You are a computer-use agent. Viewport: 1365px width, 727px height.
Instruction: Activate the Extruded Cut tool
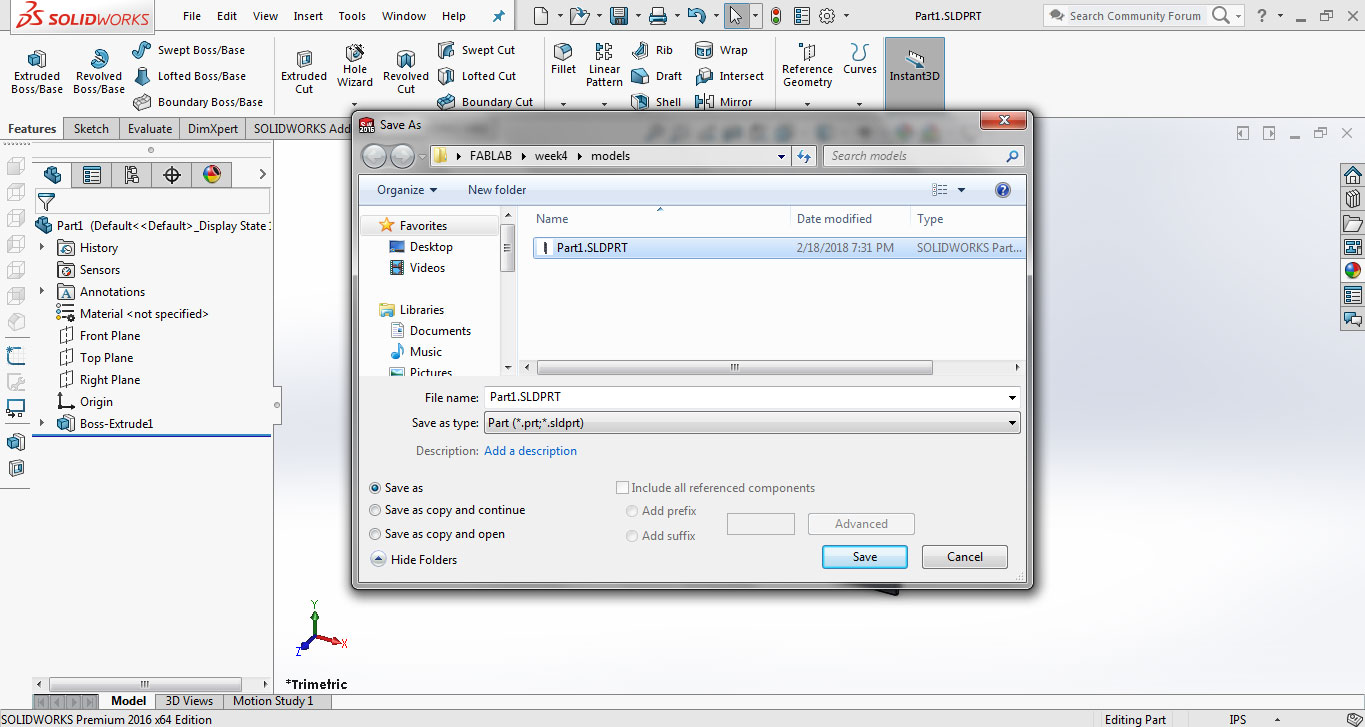[x=304, y=71]
